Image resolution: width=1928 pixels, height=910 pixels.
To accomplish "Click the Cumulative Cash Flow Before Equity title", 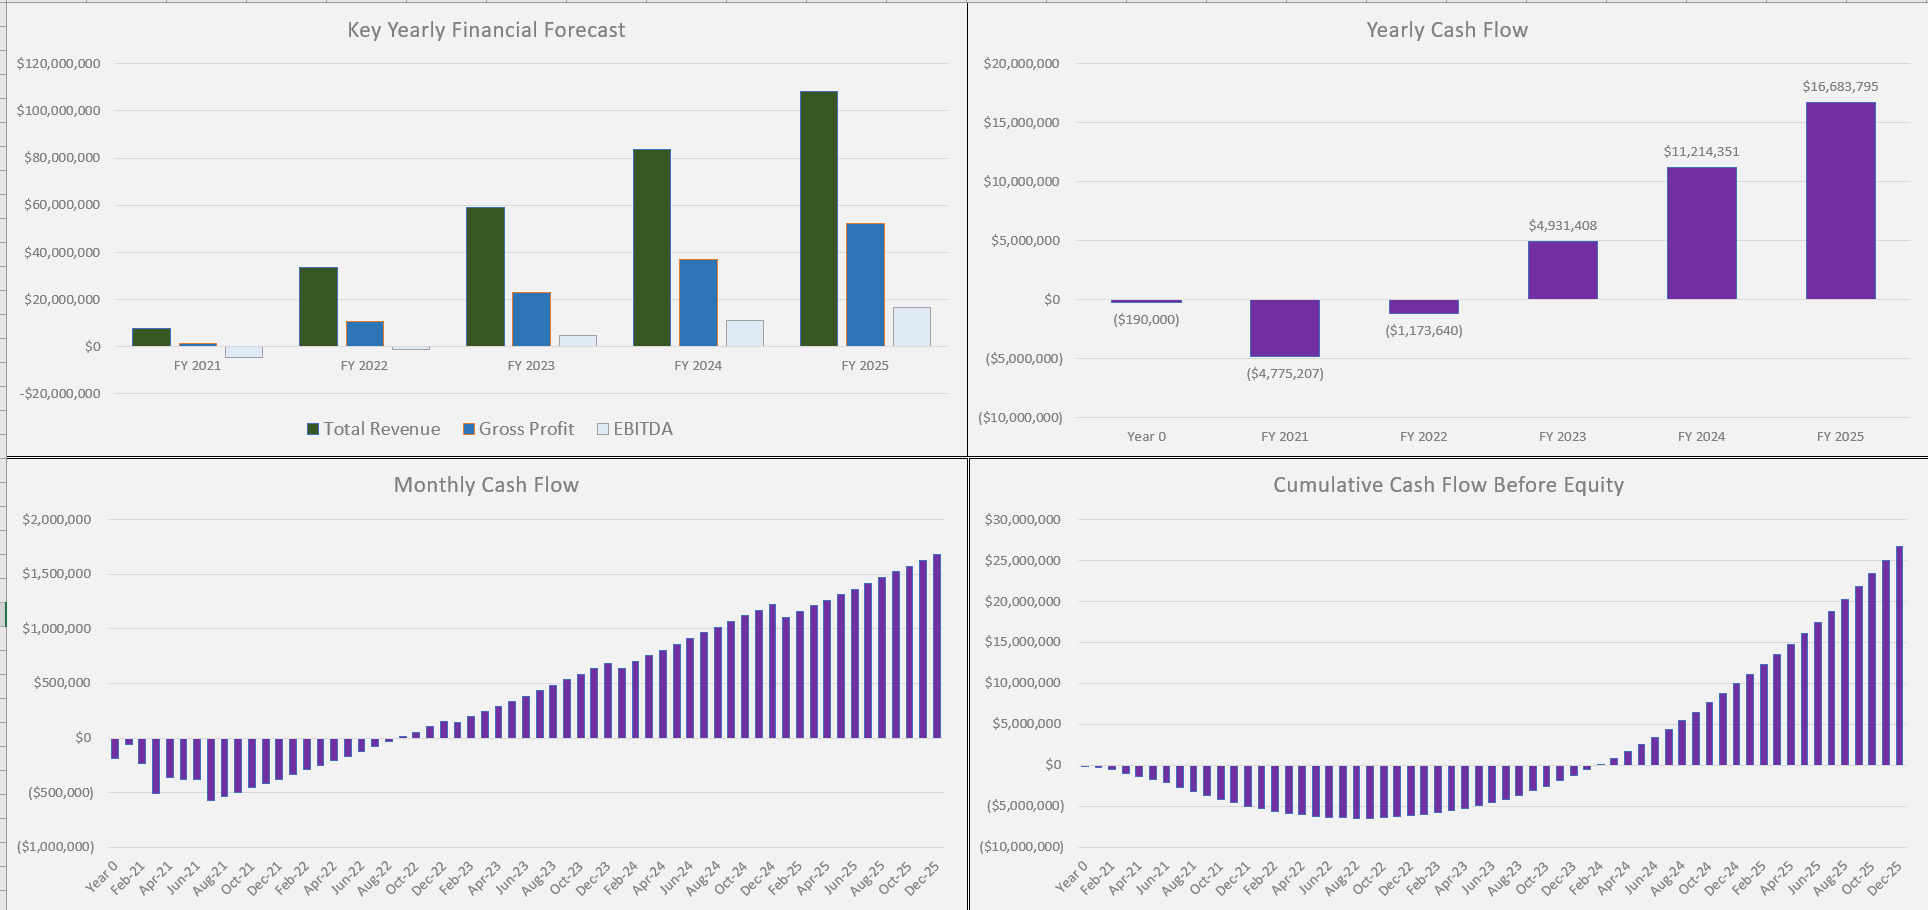I will click(x=1447, y=485).
